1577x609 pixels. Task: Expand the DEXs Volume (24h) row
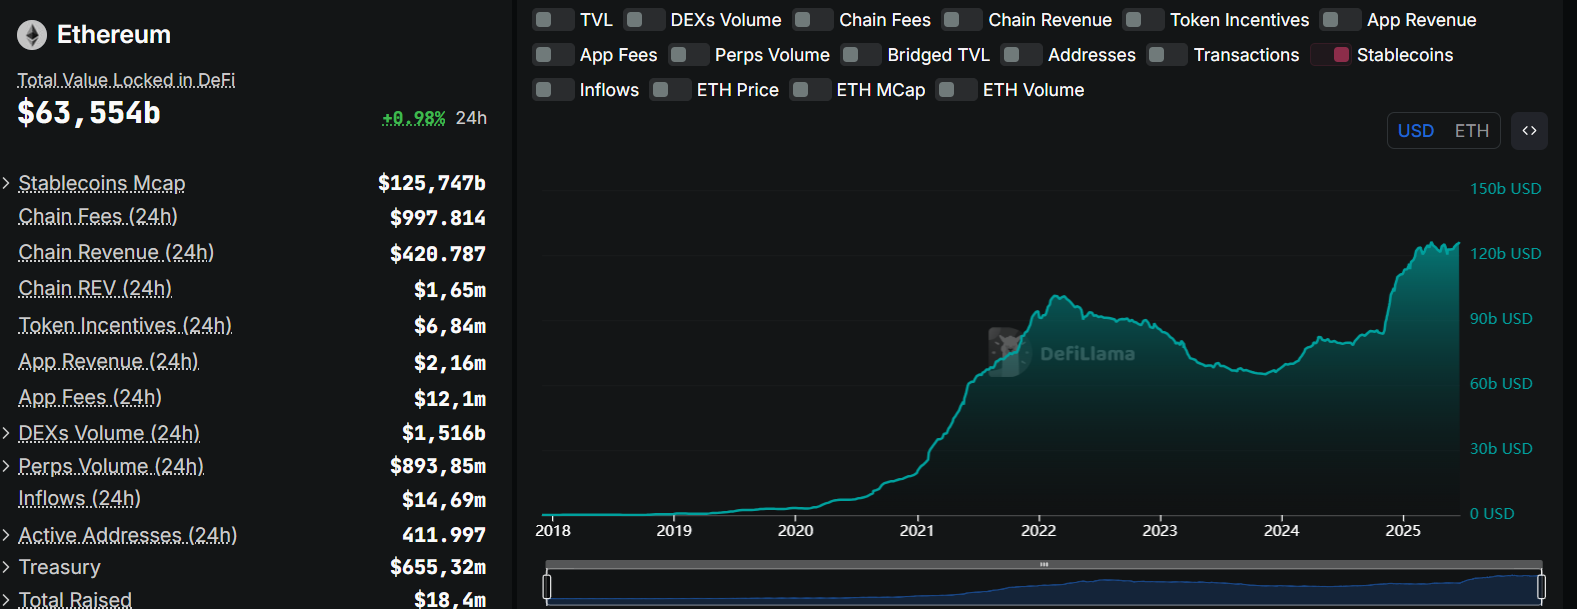tap(6, 433)
